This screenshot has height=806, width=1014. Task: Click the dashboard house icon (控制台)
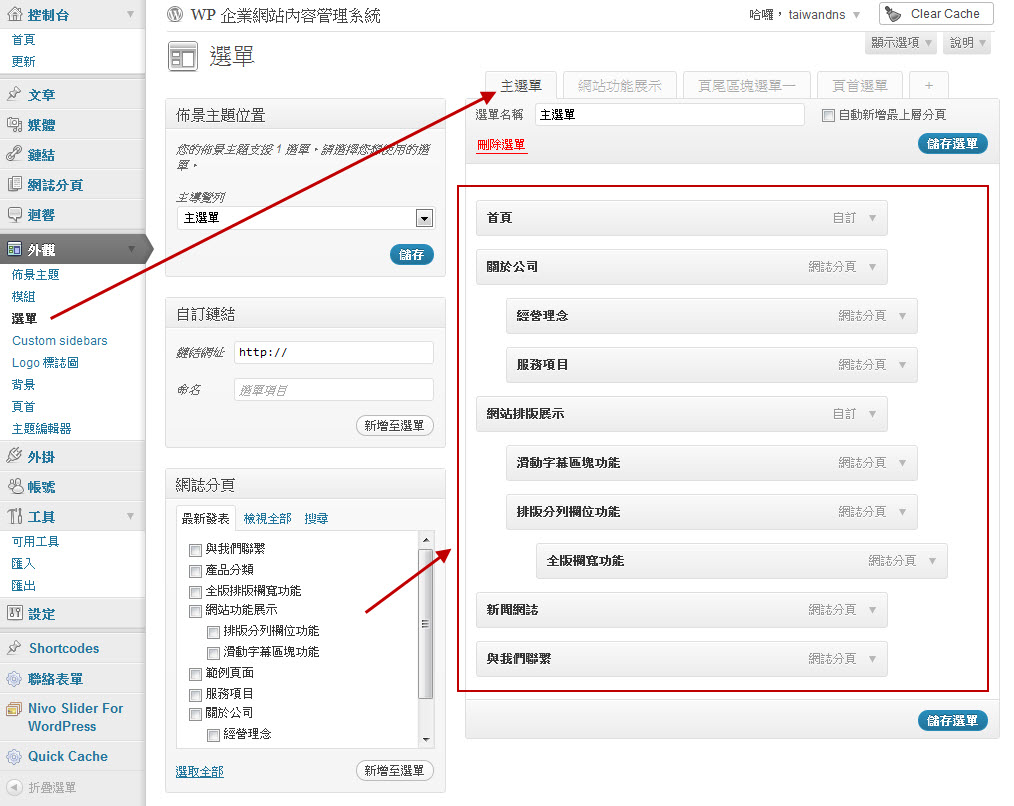(14, 14)
